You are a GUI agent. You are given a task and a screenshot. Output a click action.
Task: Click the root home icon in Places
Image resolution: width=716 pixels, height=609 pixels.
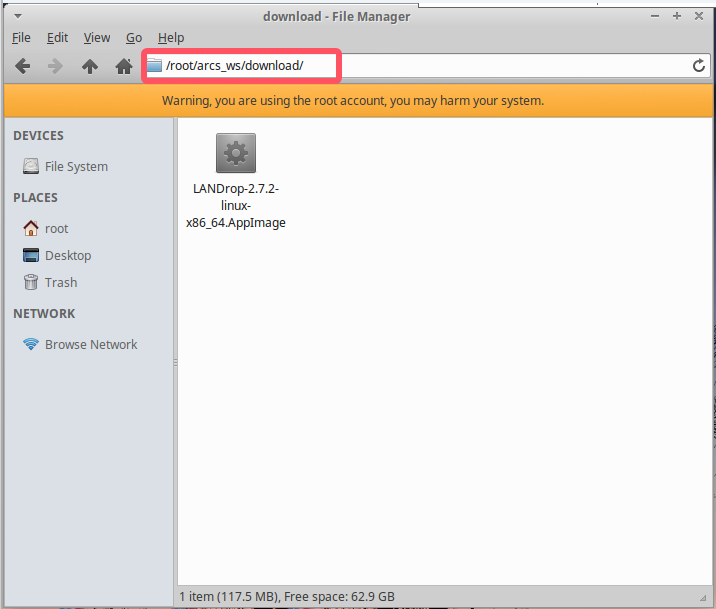31,228
